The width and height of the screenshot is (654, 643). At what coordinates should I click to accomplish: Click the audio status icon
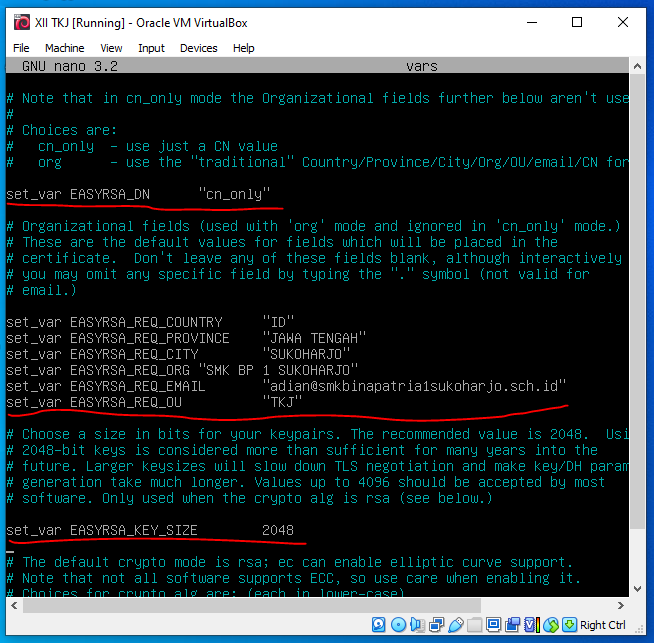click(x=417, y=625)
